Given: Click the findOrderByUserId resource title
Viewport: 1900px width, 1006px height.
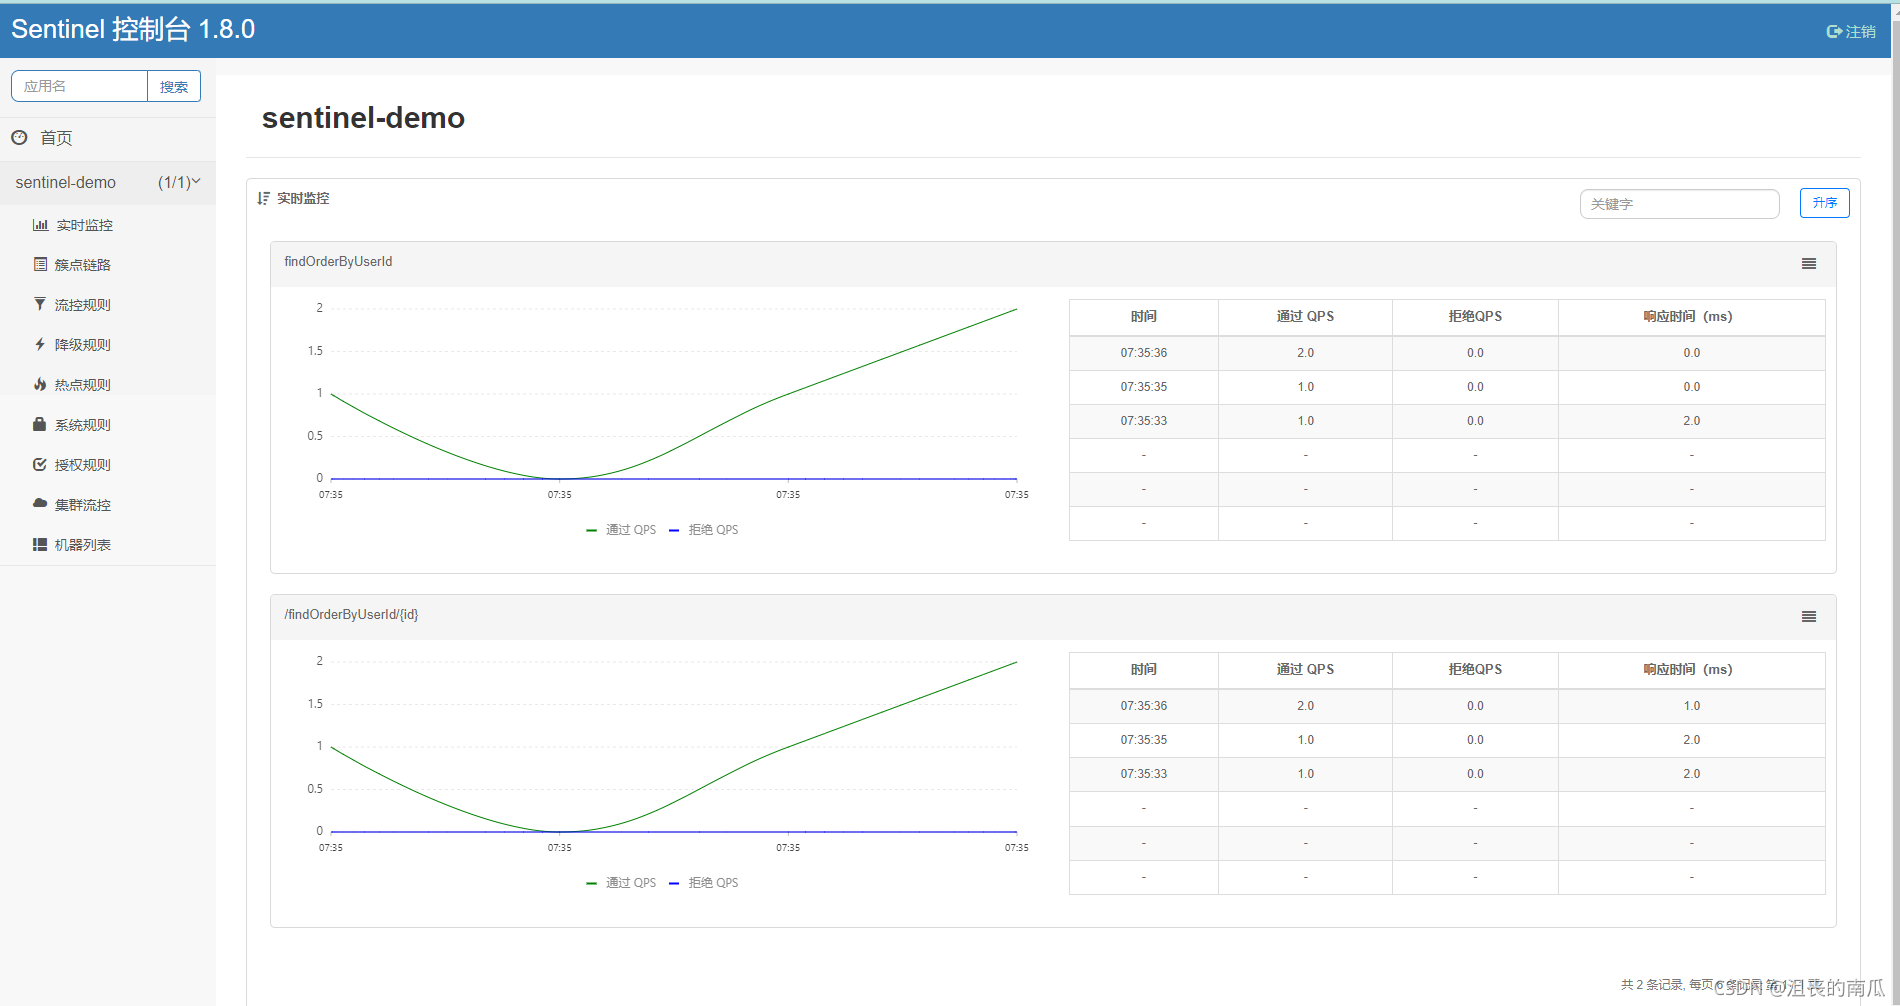Looking at the screenshot, I should tap(338, 262).
